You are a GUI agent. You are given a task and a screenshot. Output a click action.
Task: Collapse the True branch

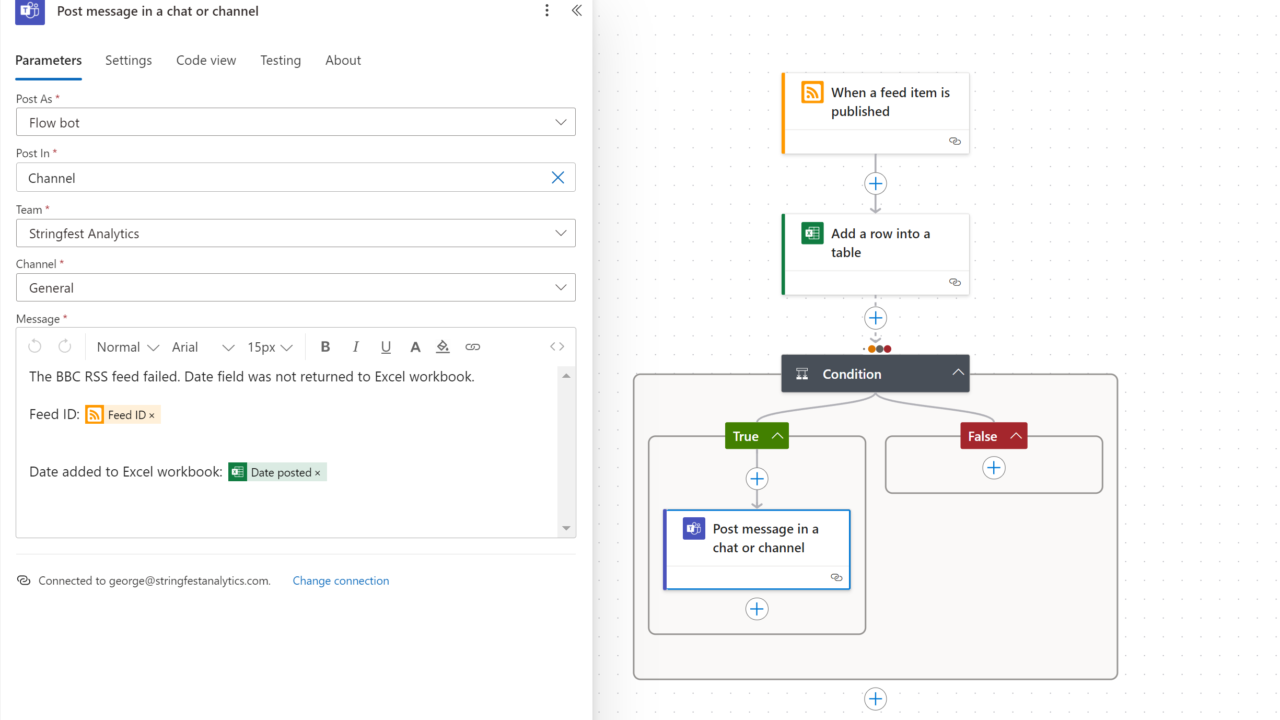click(x=777, y=436)
